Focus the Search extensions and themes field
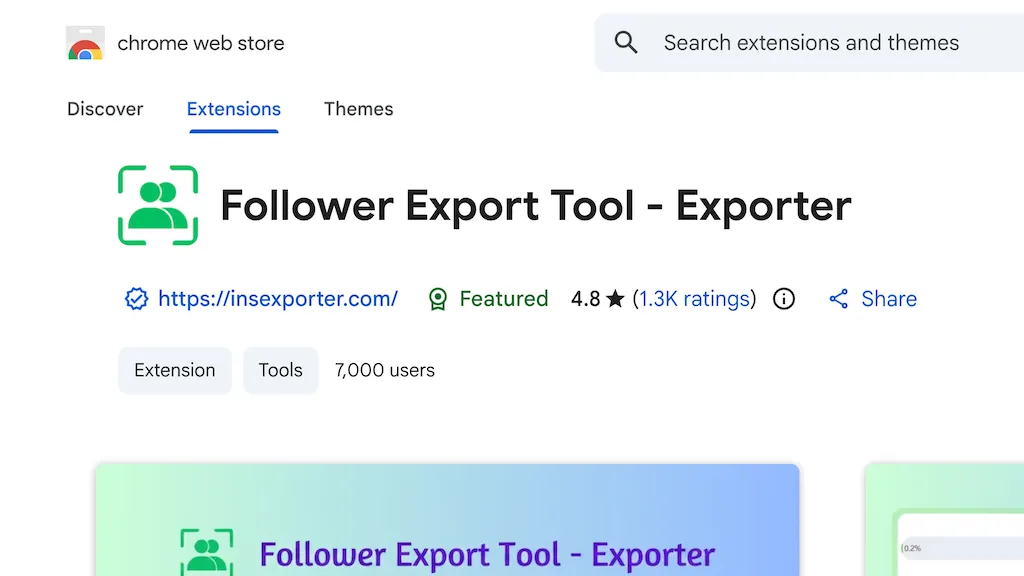 pyautogui.click(x=809, y=43)
